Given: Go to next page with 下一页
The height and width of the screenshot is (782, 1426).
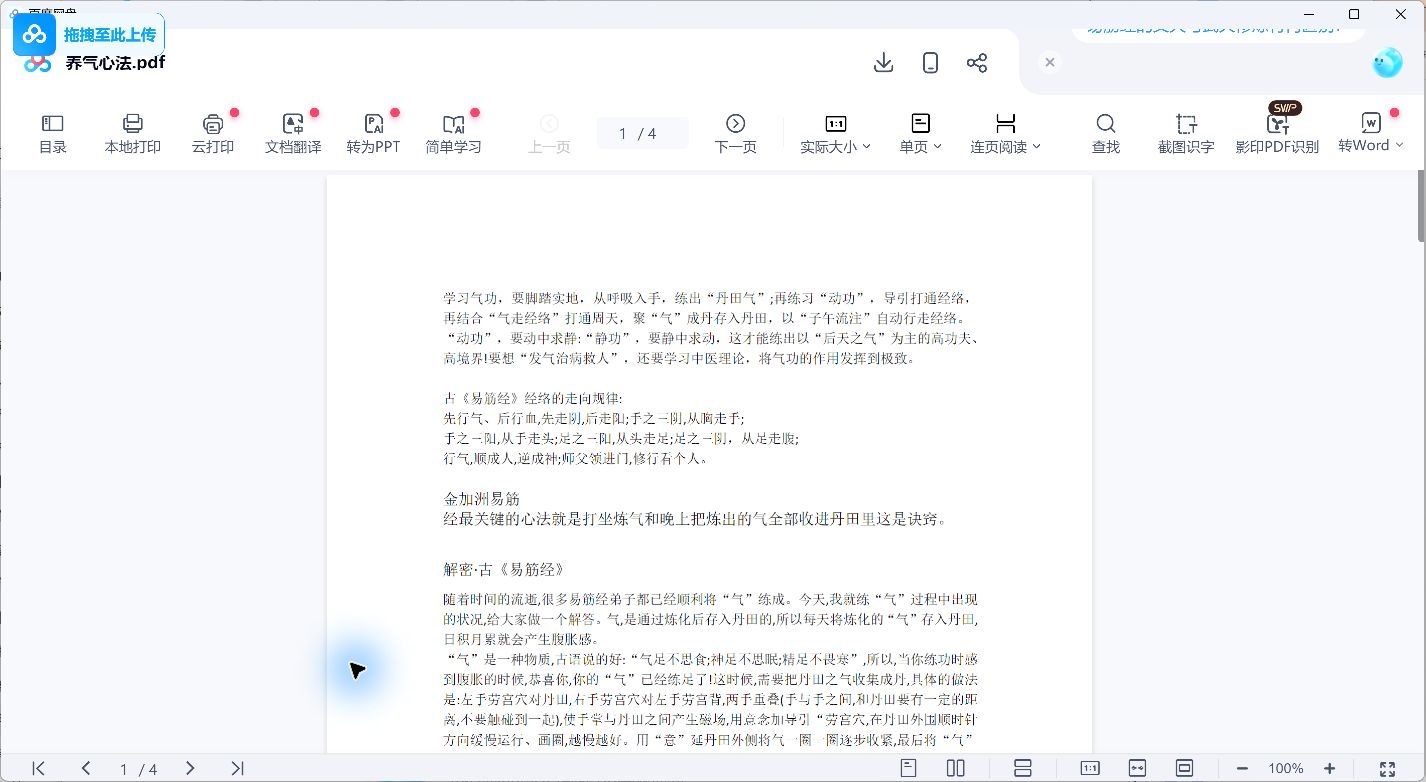Looking at the screenshot, I should pos(735,134).
